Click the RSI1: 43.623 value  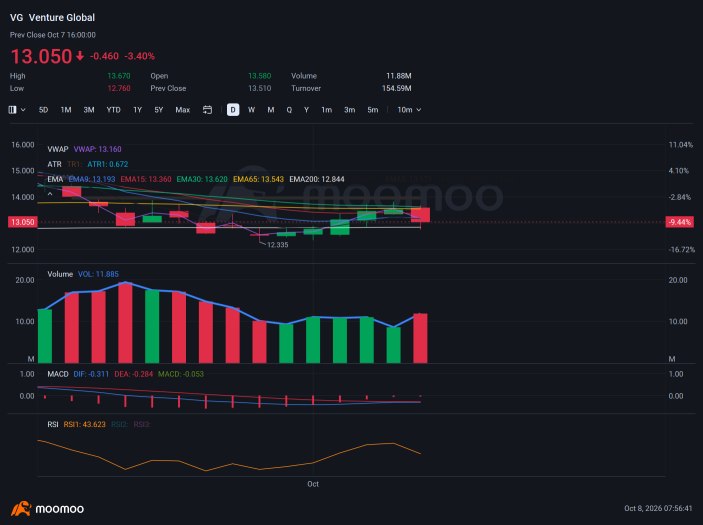click(84, 425)
